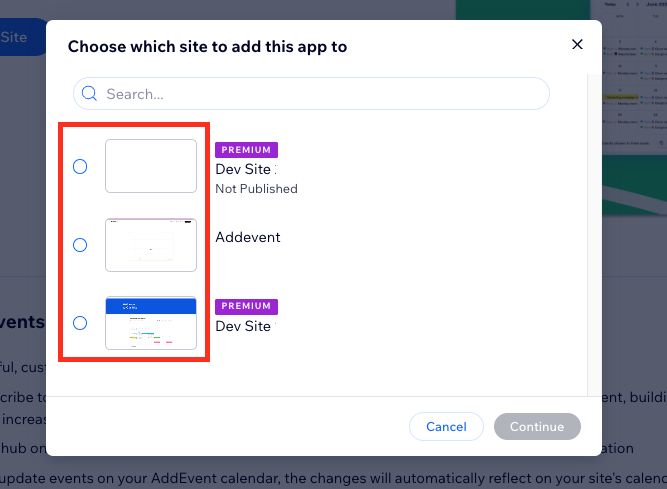The height and width of the screenshot is (489, 667).
Task: Click the bottom Dev Site name label
Action: [x=246, y=326]
